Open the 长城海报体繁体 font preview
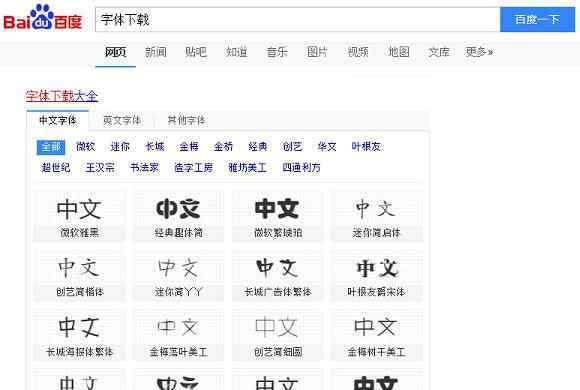Screen dimensions: 580x390 79,335
